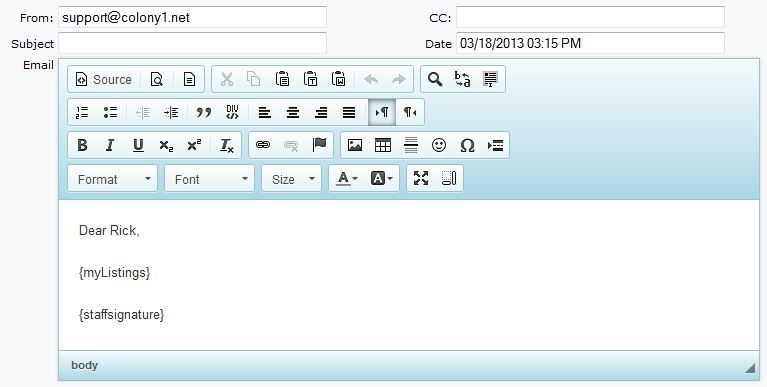Toggle left-to-right text direction
This screenshot has width=767, height=387.
[x=382, y=113]
